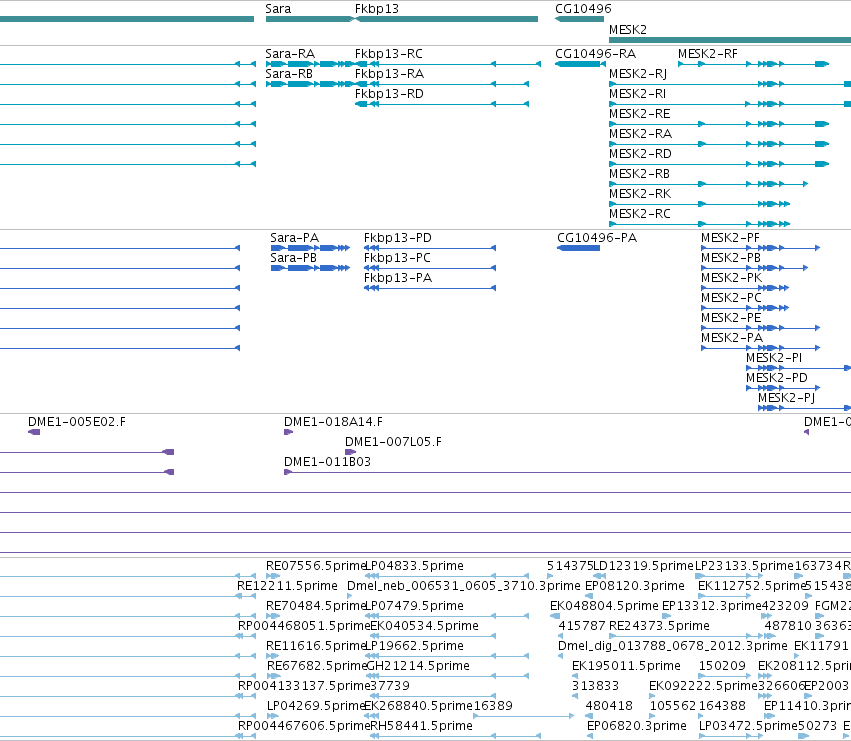Click the Fkbp13-RA transcript label
Screen dimensions: 851x741
389,74
